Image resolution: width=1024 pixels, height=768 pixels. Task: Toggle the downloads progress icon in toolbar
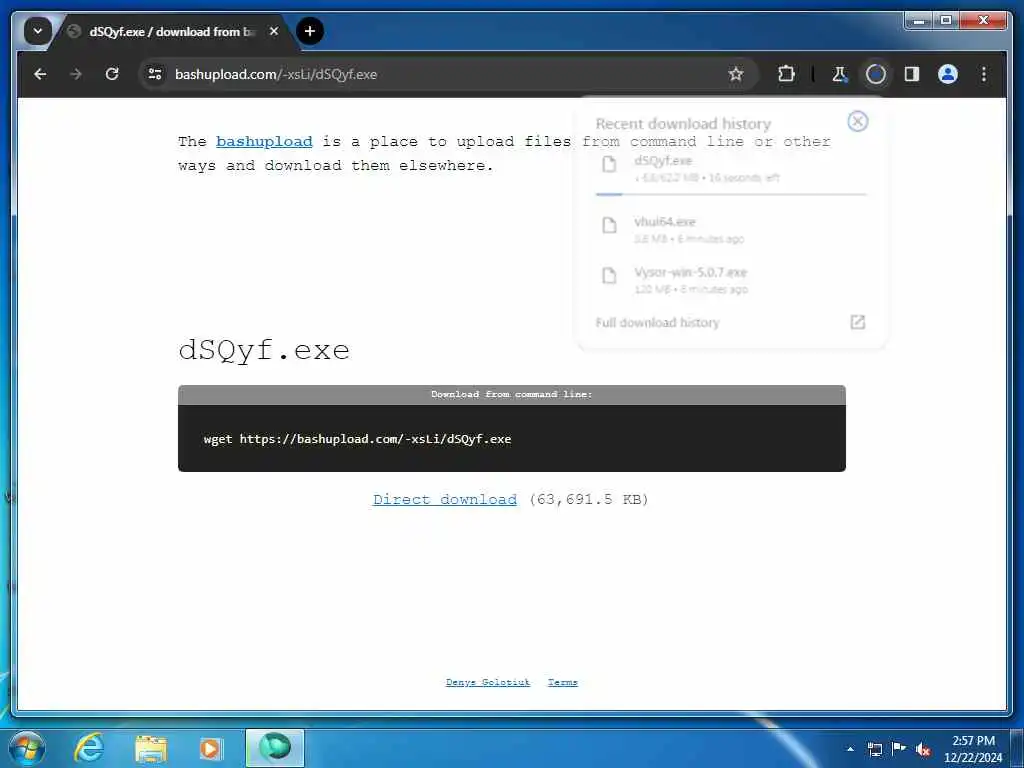tap(876, 74)
